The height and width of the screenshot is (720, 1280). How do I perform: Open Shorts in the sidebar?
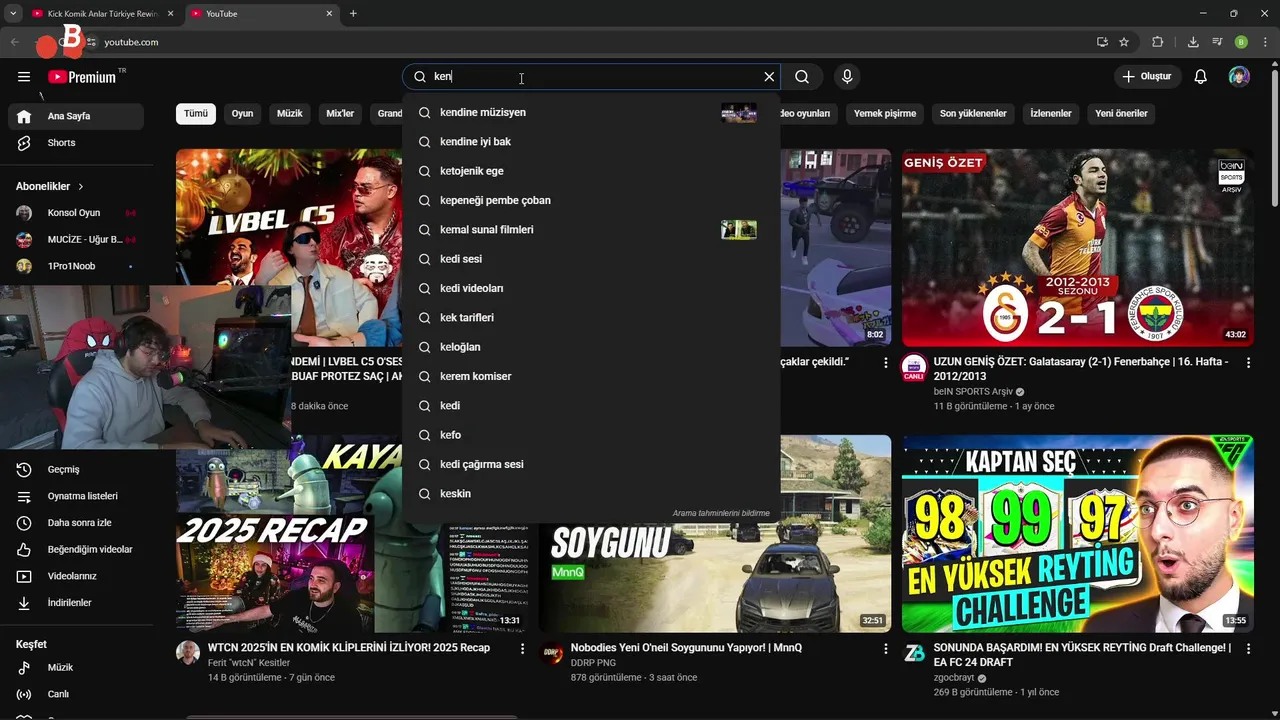[77, 143]
